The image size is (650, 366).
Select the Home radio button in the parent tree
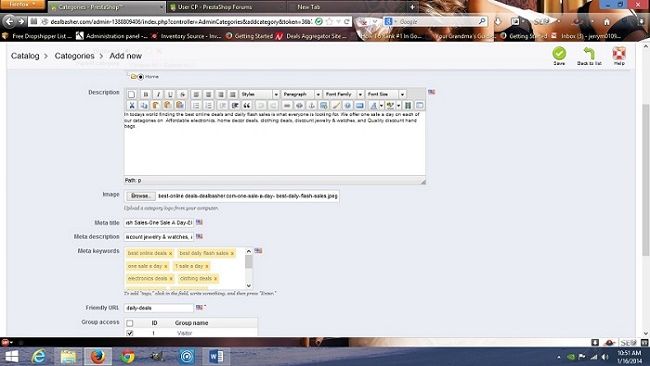point(141,77)
